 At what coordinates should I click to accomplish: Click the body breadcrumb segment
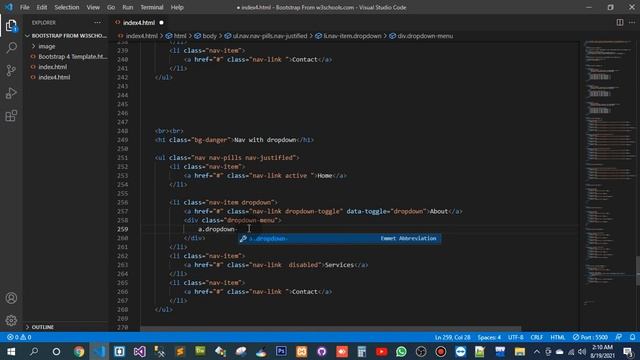click(209, 36)
